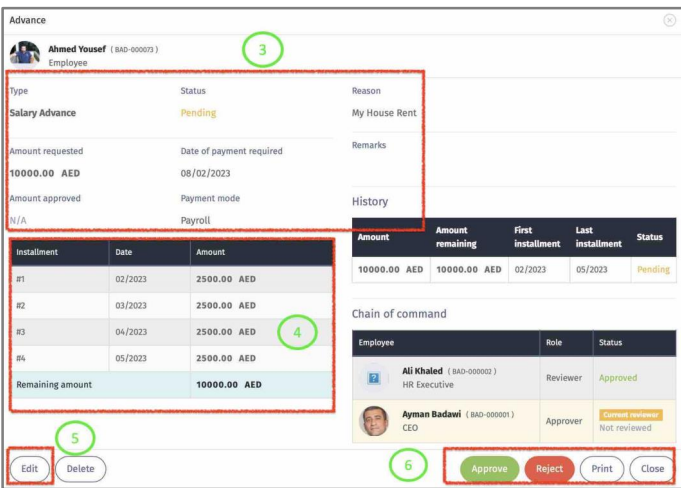The image size is (681, 488).
Task: Click the Ahmed Yousef employee name
Action: tap(76, 49)
